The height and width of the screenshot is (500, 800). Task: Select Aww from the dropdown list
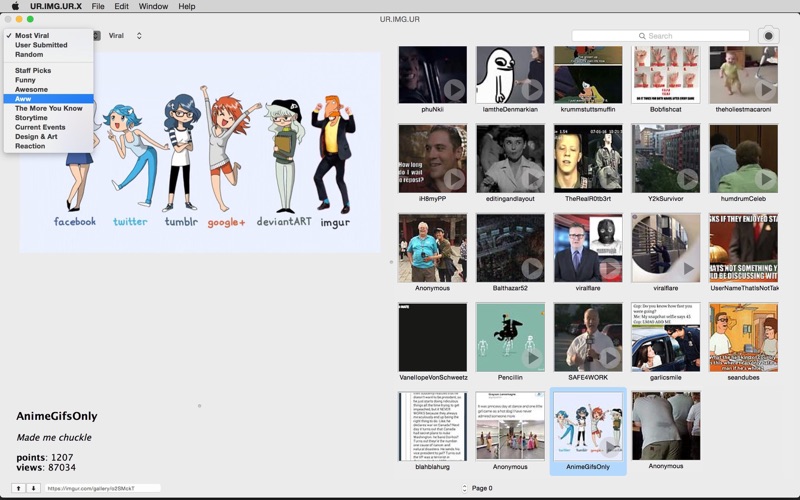24,99
